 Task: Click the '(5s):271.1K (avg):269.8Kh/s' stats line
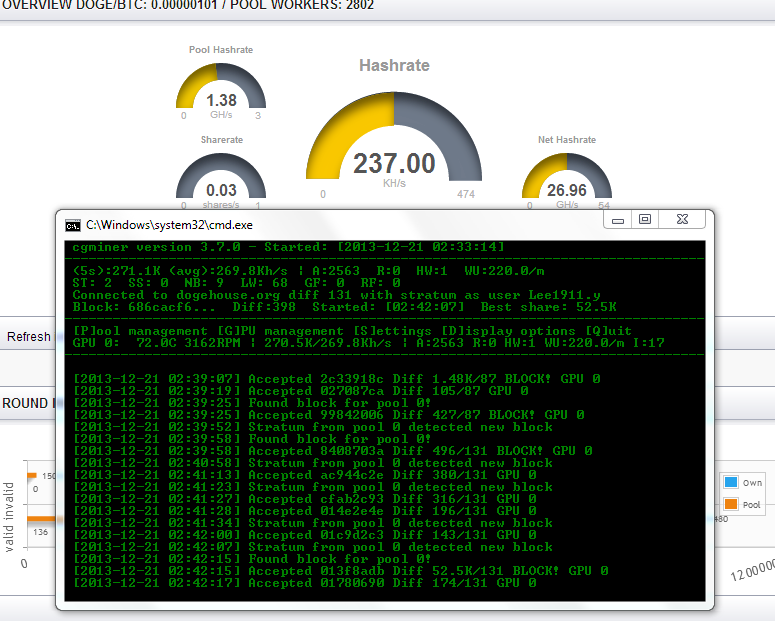[x=308, y=271]
